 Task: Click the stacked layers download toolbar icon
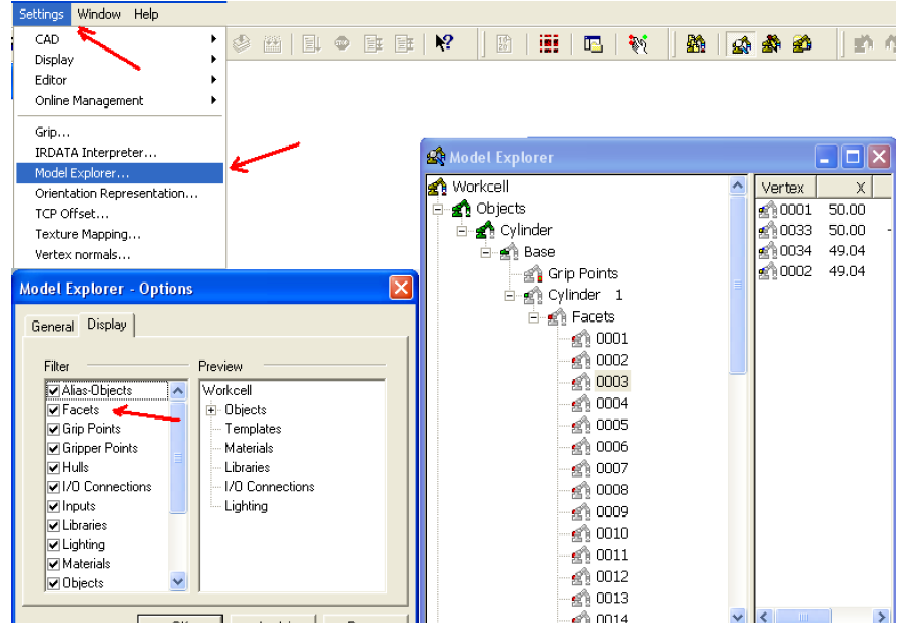pyautogui.click(x=241, y=43)
